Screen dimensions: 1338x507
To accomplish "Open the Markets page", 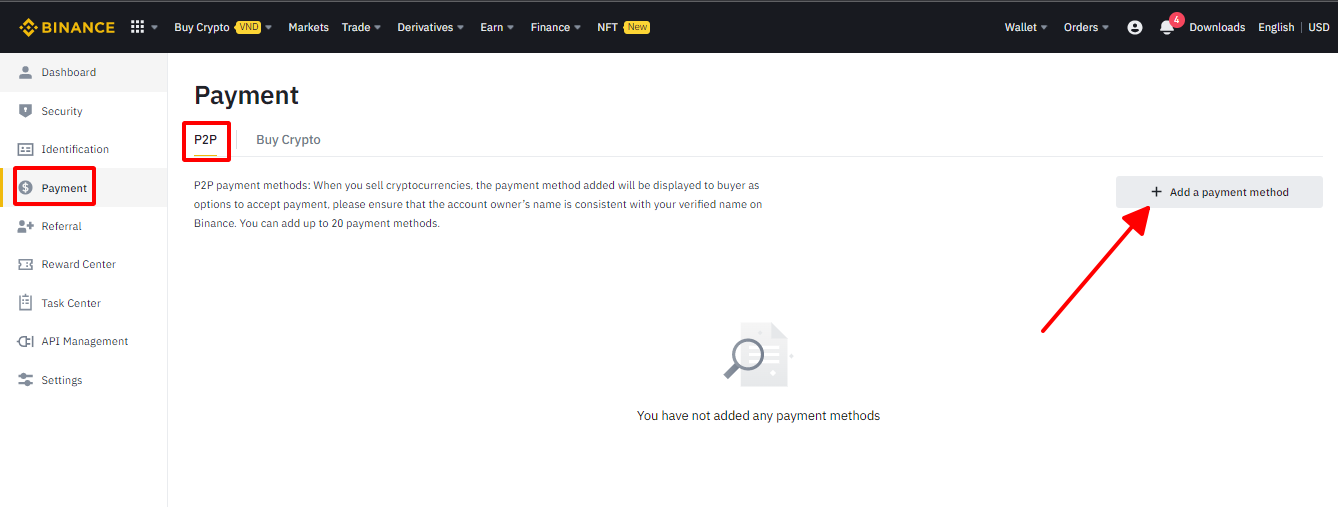I will 308,27.
